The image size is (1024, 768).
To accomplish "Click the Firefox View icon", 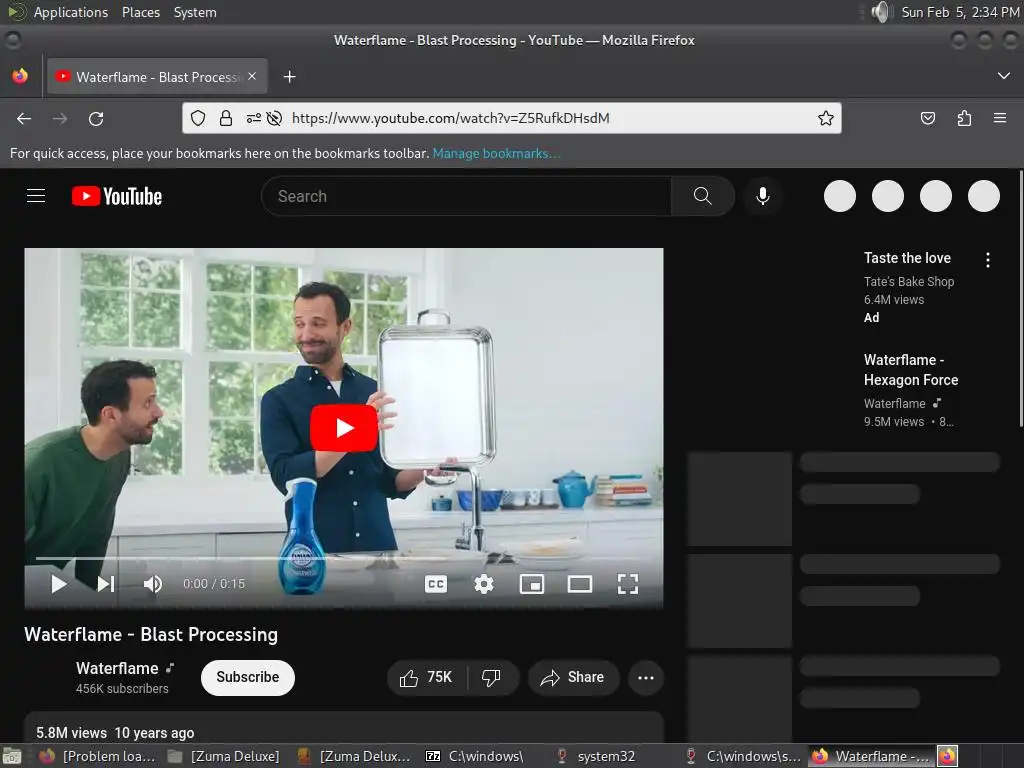I will [x=20, y=76].
